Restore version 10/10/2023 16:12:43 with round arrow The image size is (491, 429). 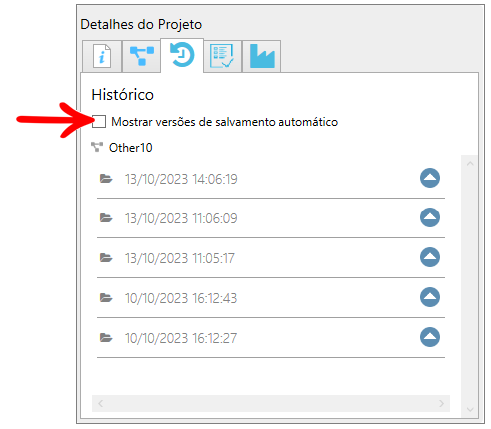tap(430, 297)
